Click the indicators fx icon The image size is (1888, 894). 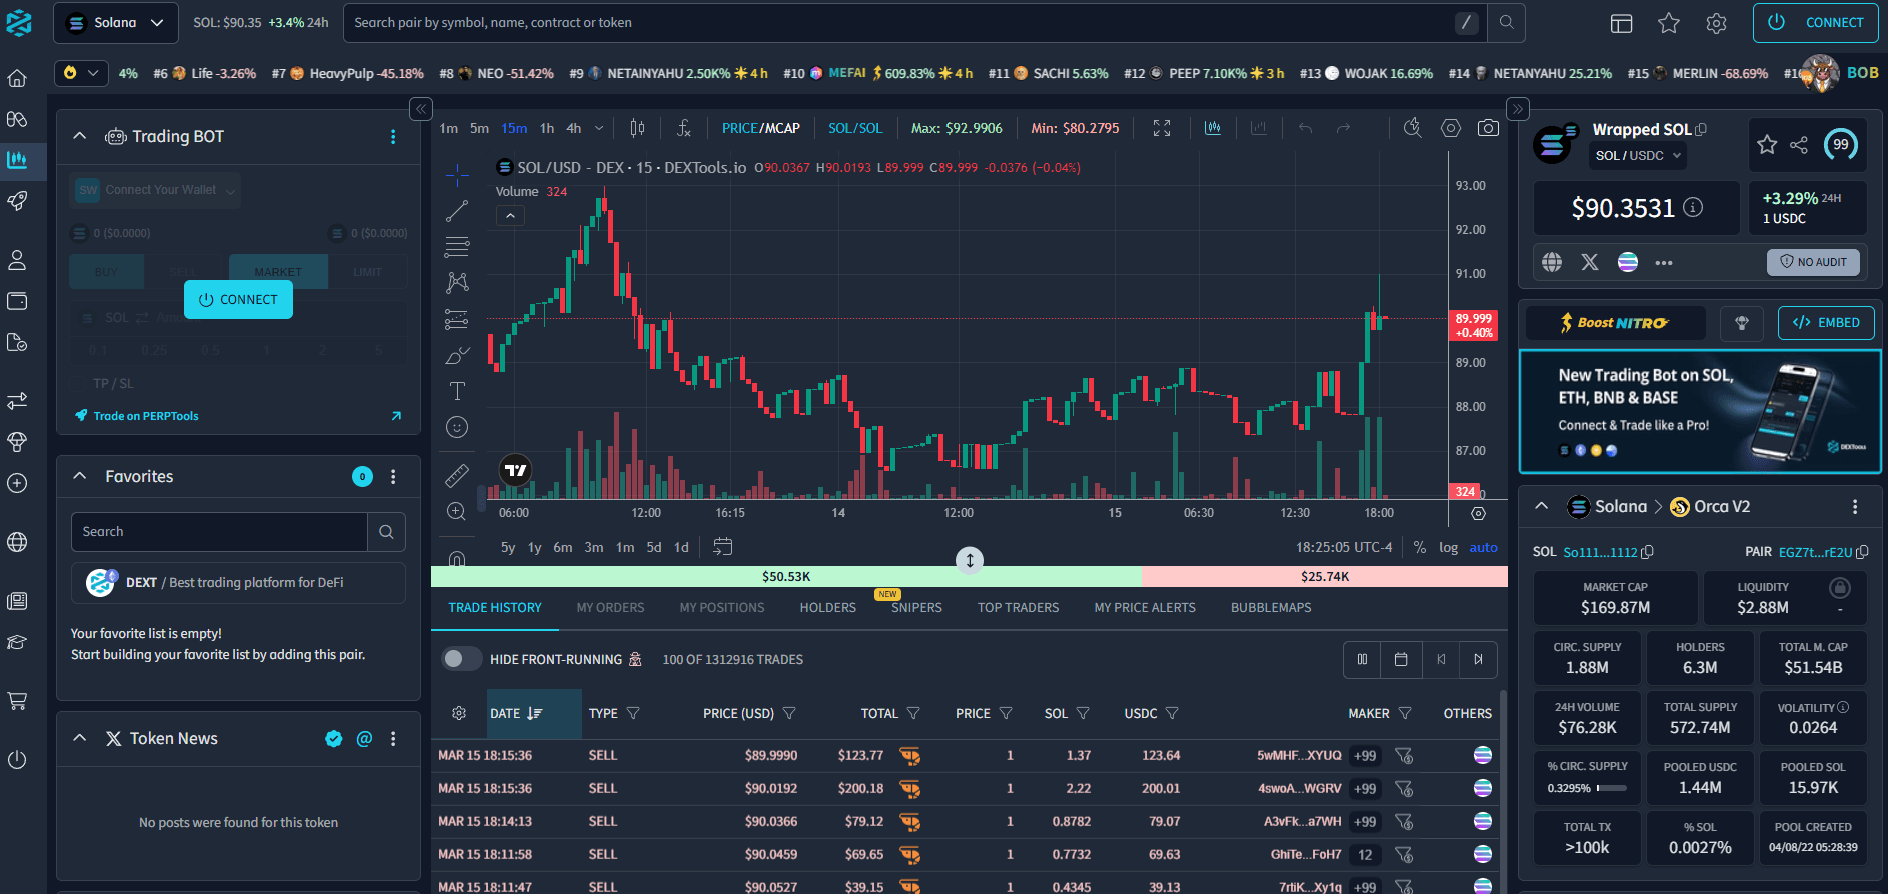pyautogui.click(x=684, y=128)
